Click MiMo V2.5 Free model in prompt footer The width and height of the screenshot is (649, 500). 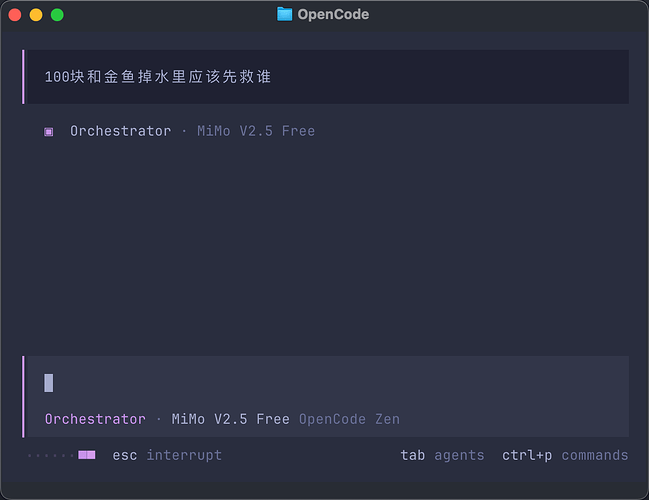[x=231, y=419]
